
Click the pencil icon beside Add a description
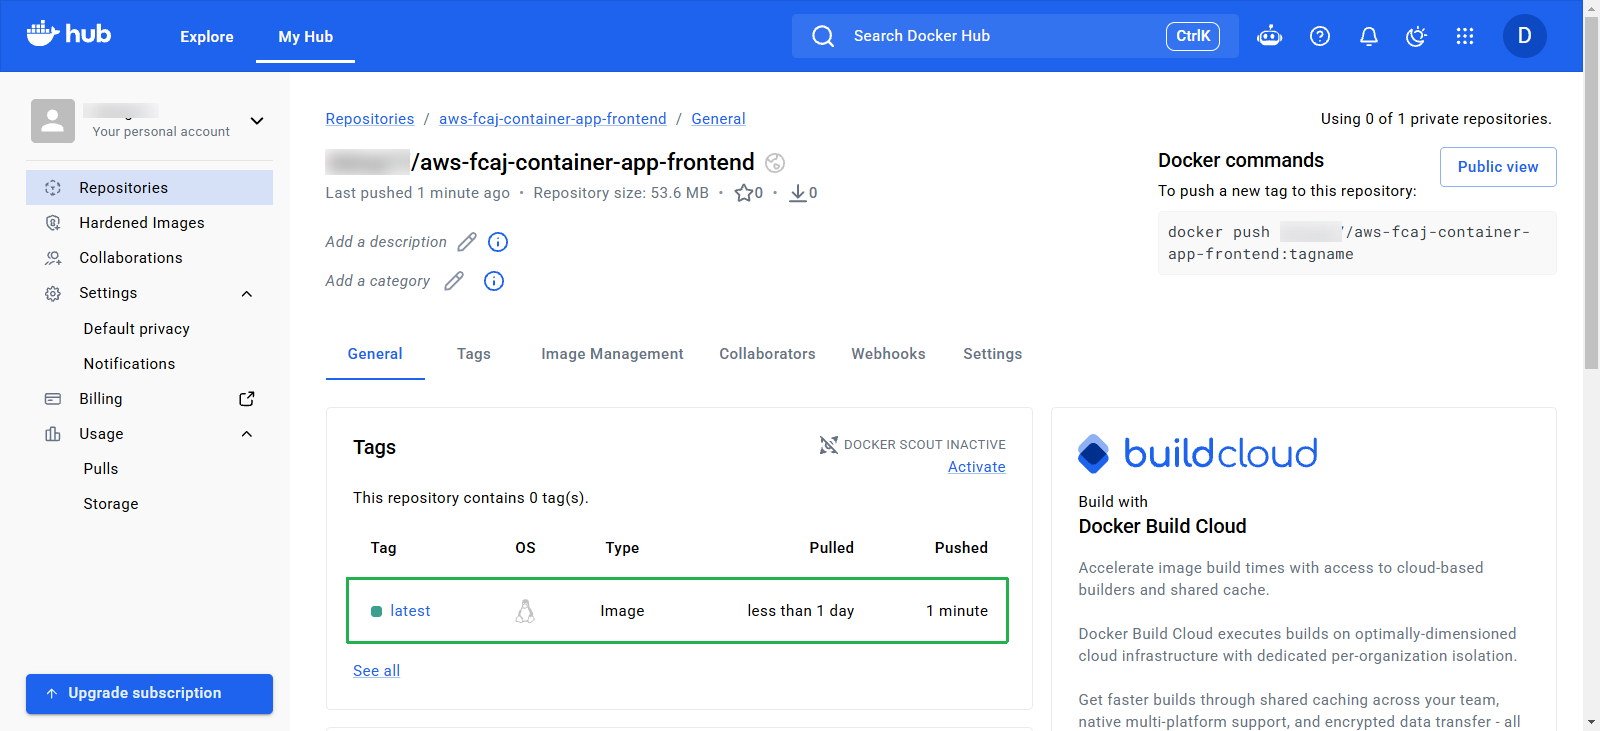point(467,242)
